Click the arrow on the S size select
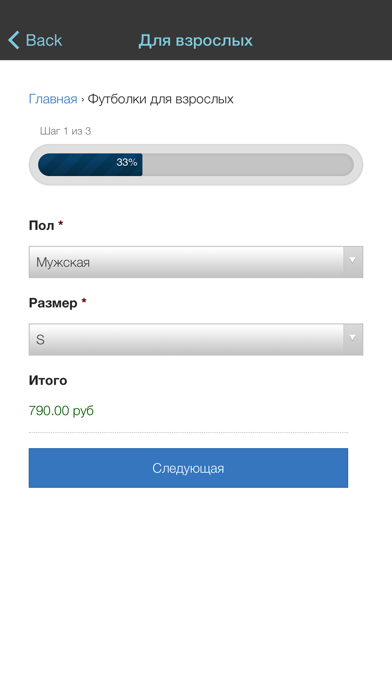 [352, 338]
